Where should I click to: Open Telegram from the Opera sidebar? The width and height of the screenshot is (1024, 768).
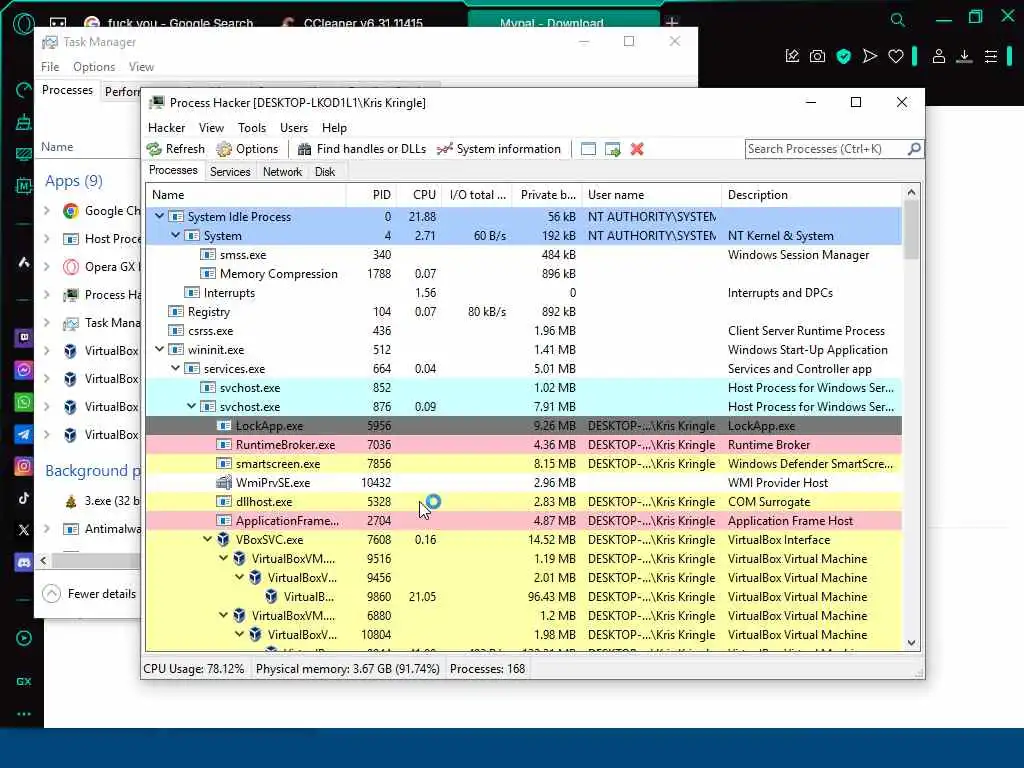tap(24, 434)
